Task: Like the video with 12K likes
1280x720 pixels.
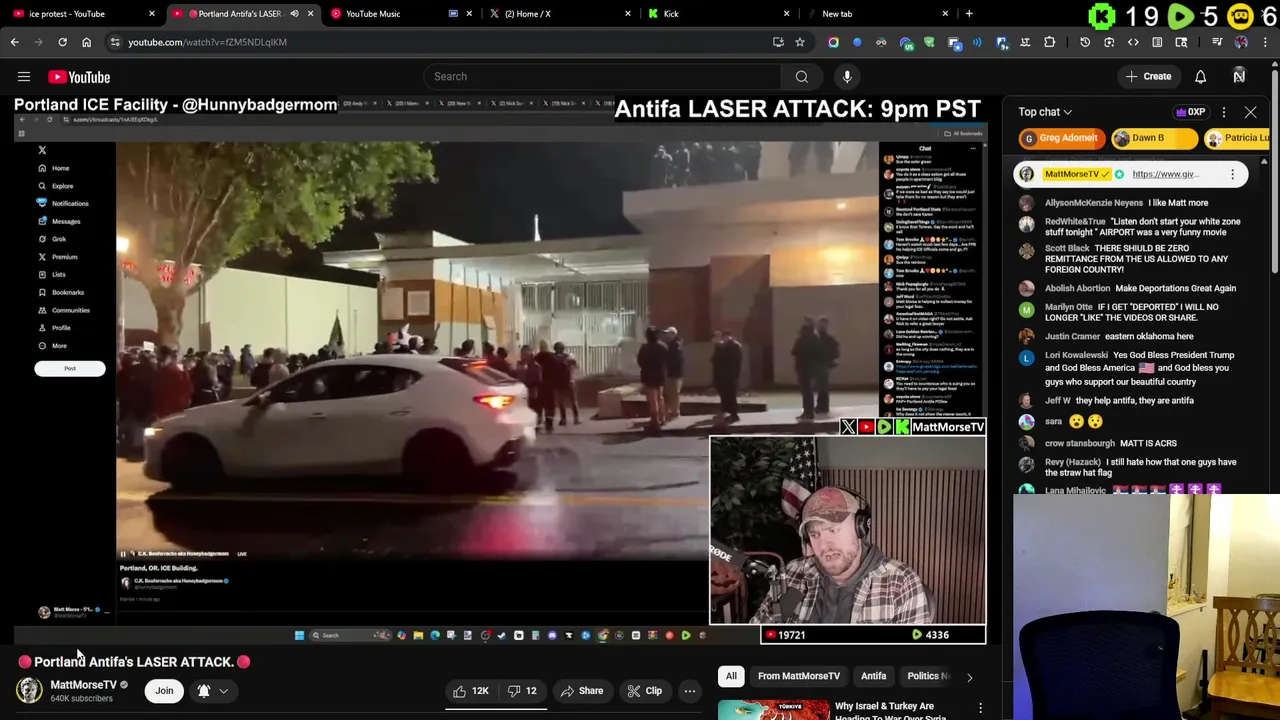Action: (471, 691)
